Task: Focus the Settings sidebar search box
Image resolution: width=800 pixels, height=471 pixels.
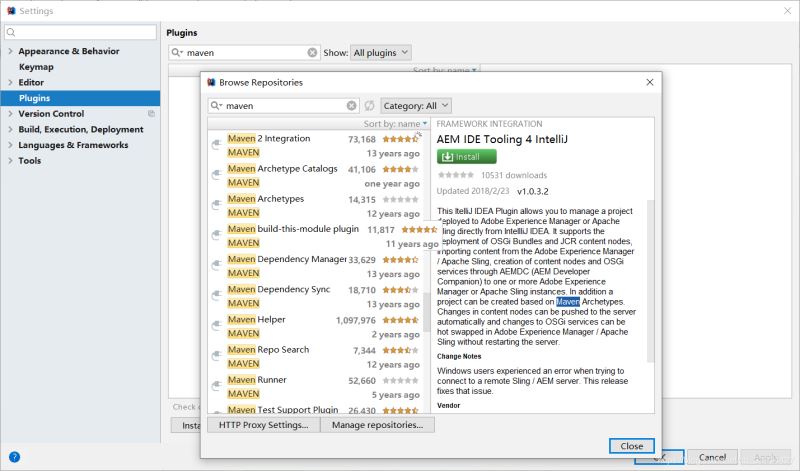Action: (x=81, y=32)
